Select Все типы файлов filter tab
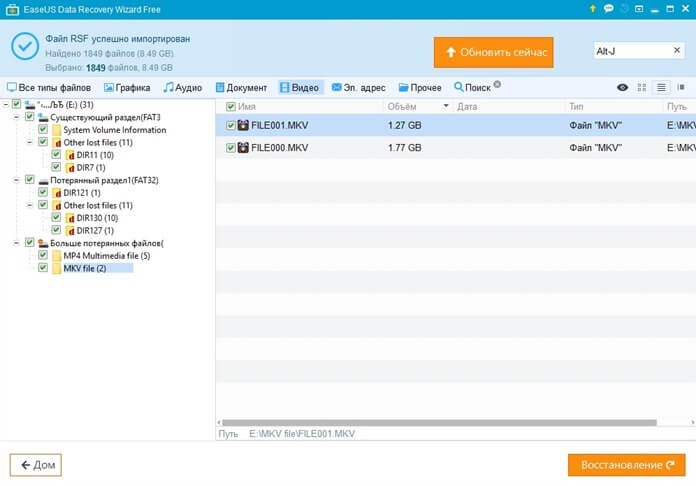The height and width of the screenshot is (486, 696). click(49, 87)
